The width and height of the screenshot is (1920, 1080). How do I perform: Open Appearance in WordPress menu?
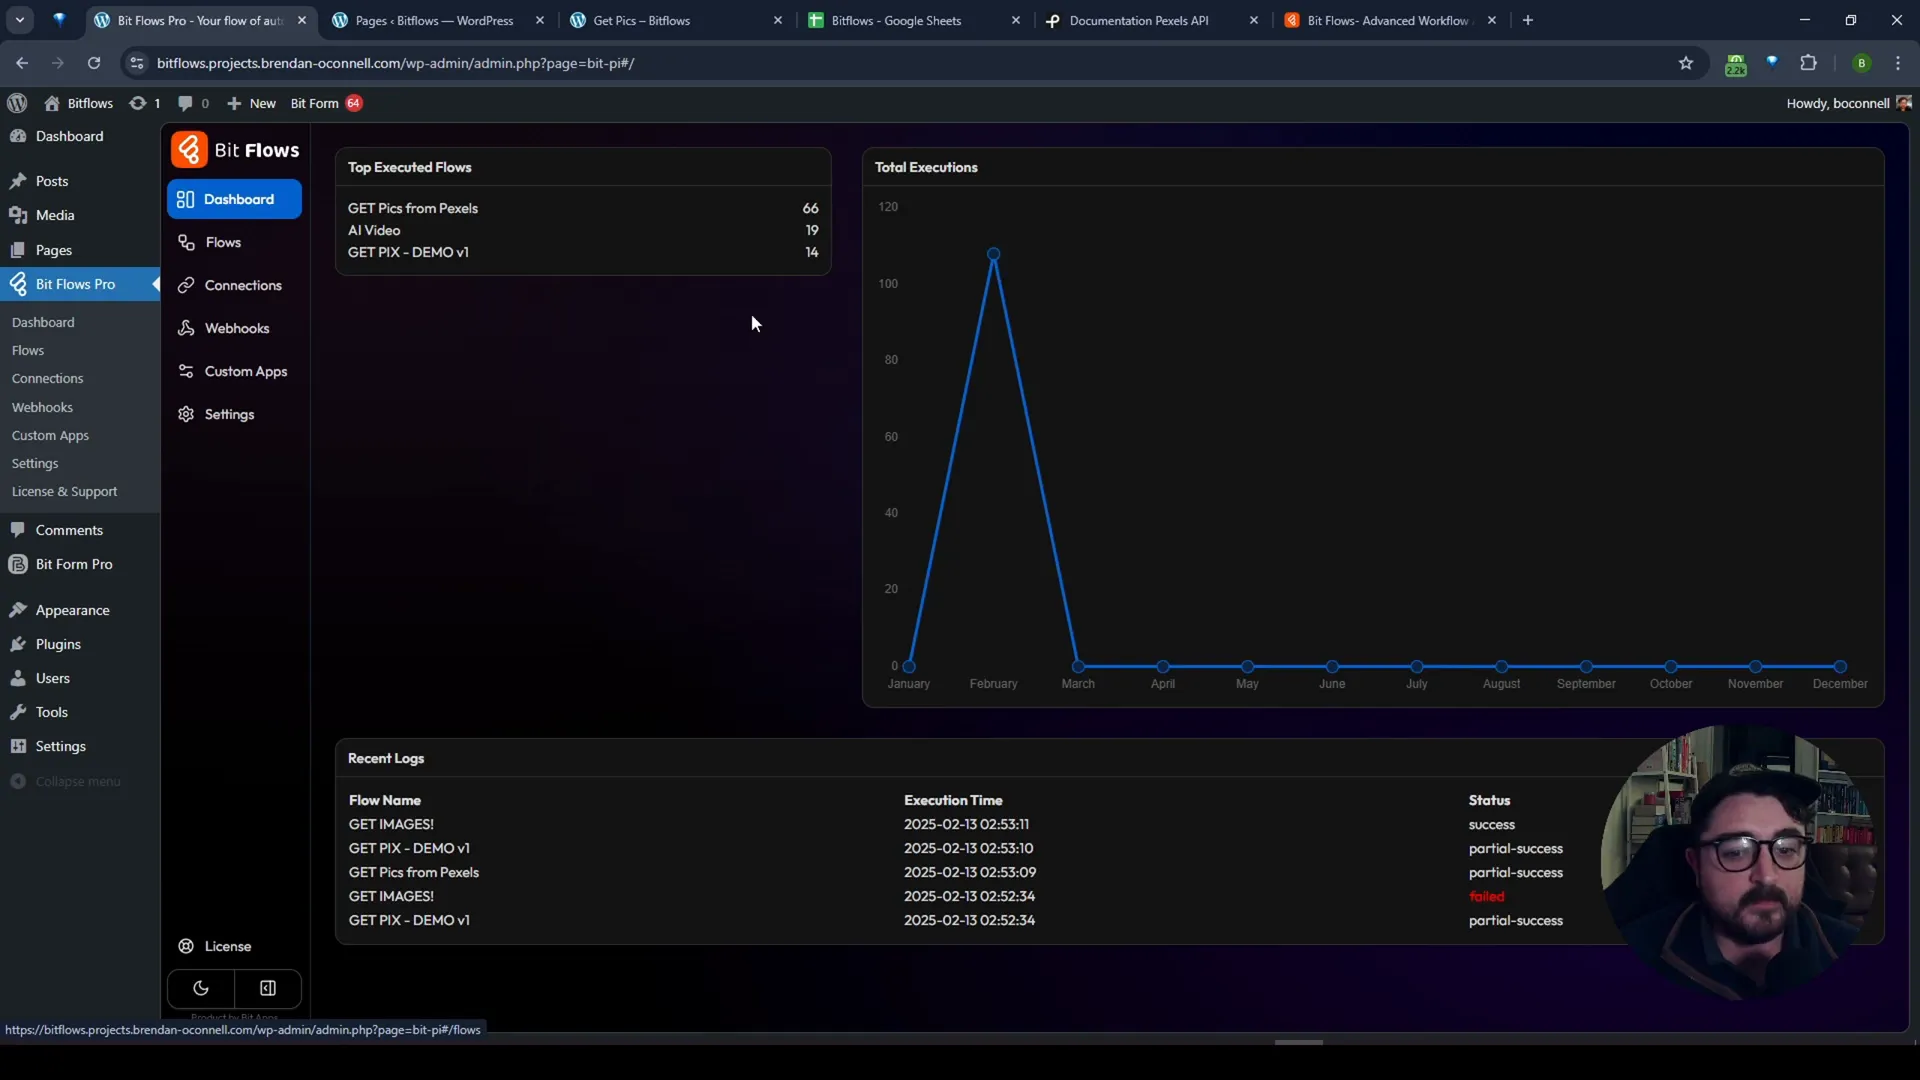(x=80, y=610)
